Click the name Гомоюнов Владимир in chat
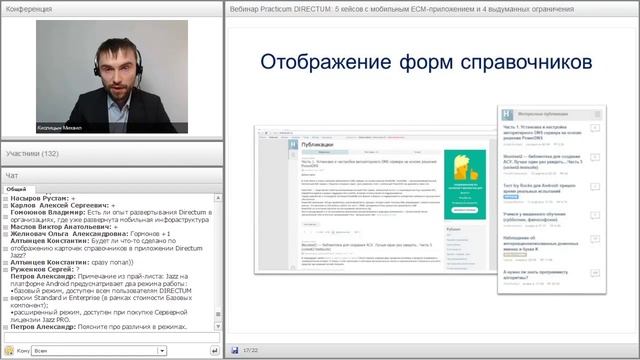The height and width of the screenshot is (360, 640). [47, 213]
